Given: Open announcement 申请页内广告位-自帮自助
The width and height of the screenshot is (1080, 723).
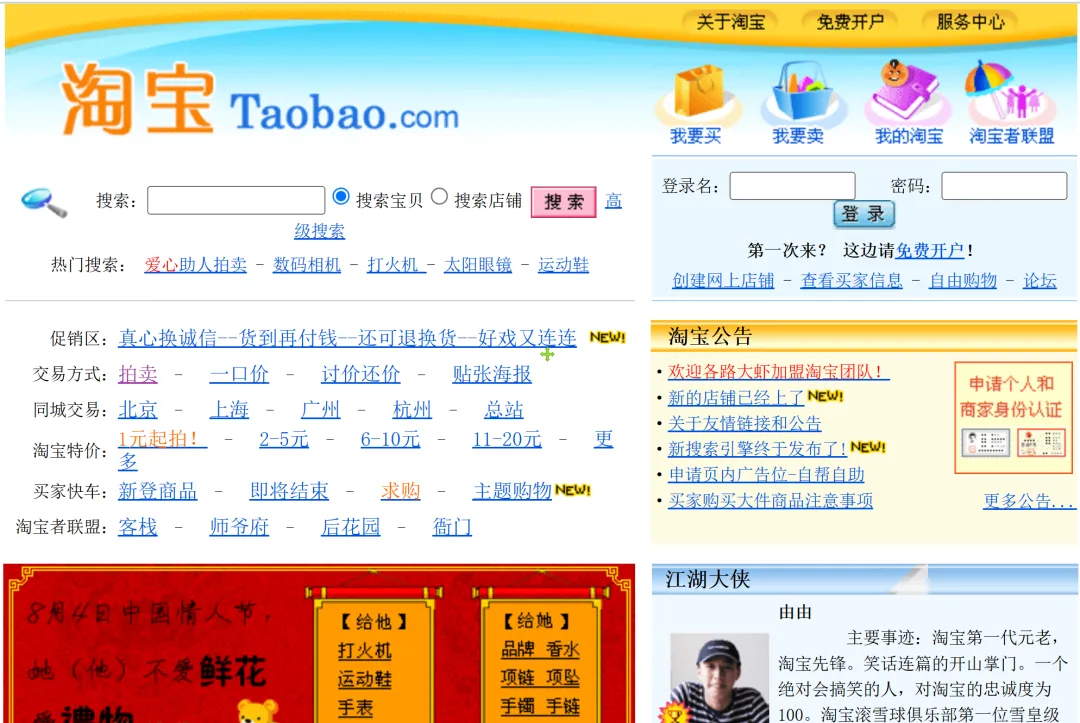Looking at the screenshot, I should click(x=766, y=474).
